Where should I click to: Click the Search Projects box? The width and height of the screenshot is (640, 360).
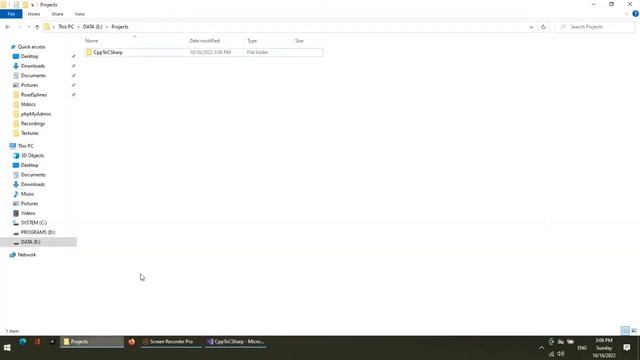pyautogui.click(x=594, y=27)
